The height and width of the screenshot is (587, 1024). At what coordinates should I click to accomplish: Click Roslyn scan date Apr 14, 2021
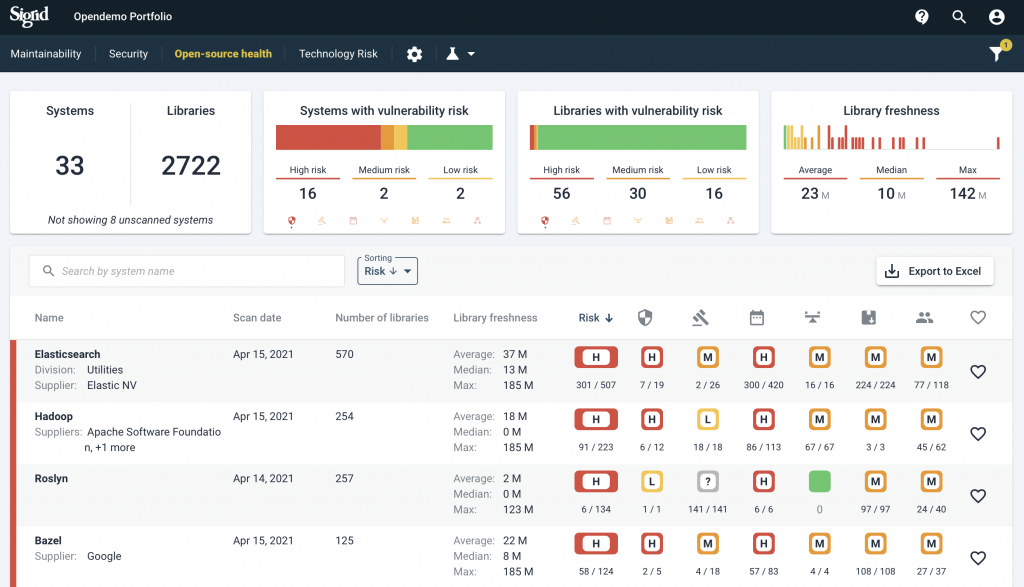263,478
